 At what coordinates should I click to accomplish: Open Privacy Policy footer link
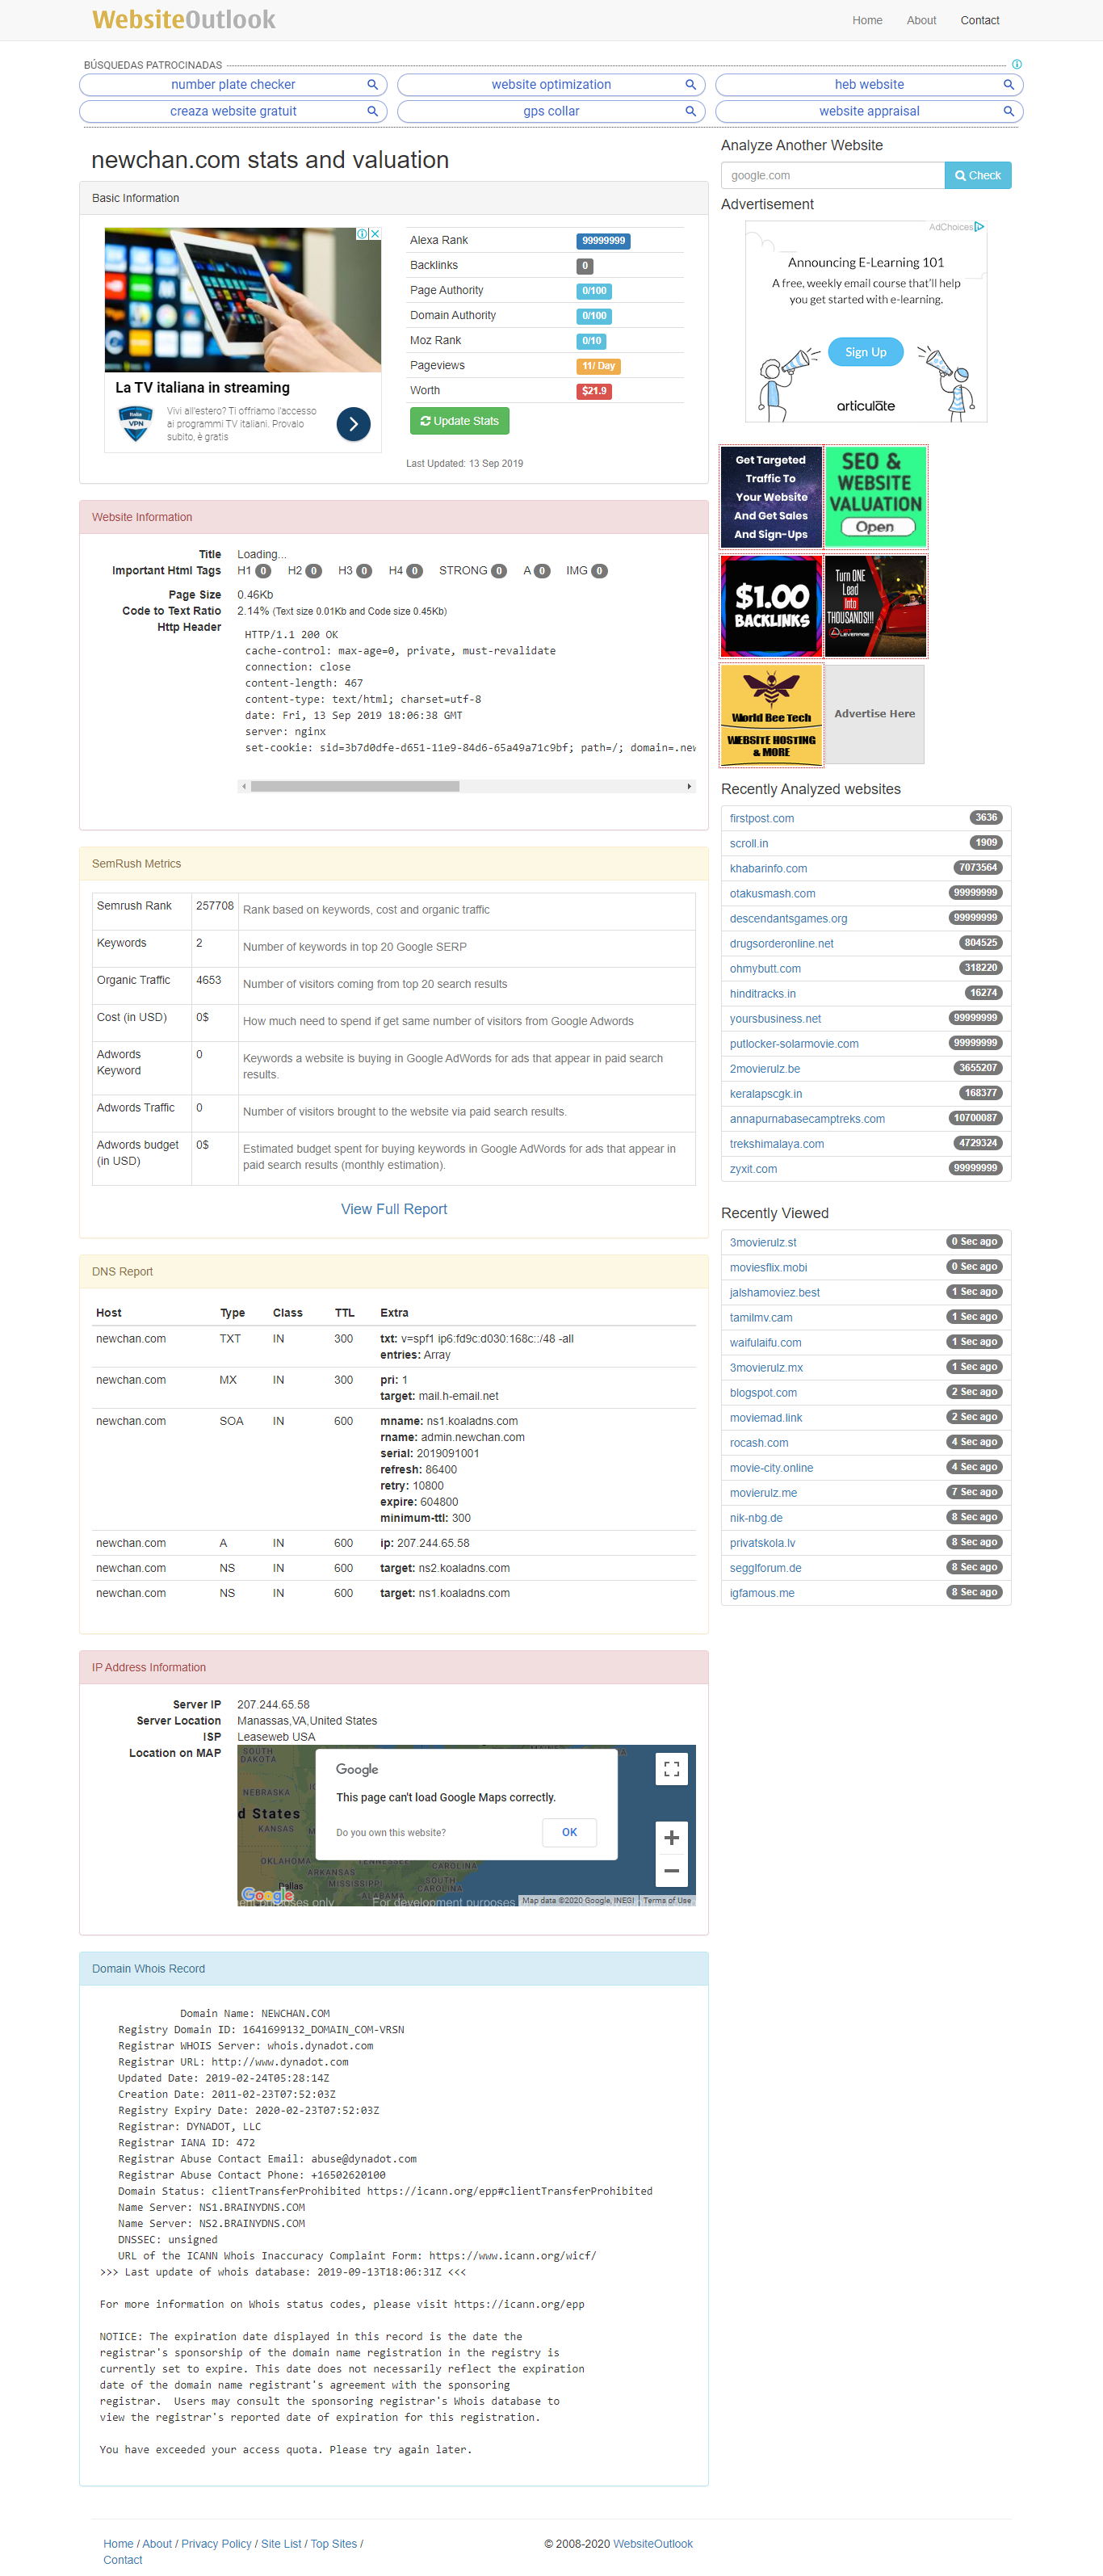pyautogui.click(x=216, y=2543)
